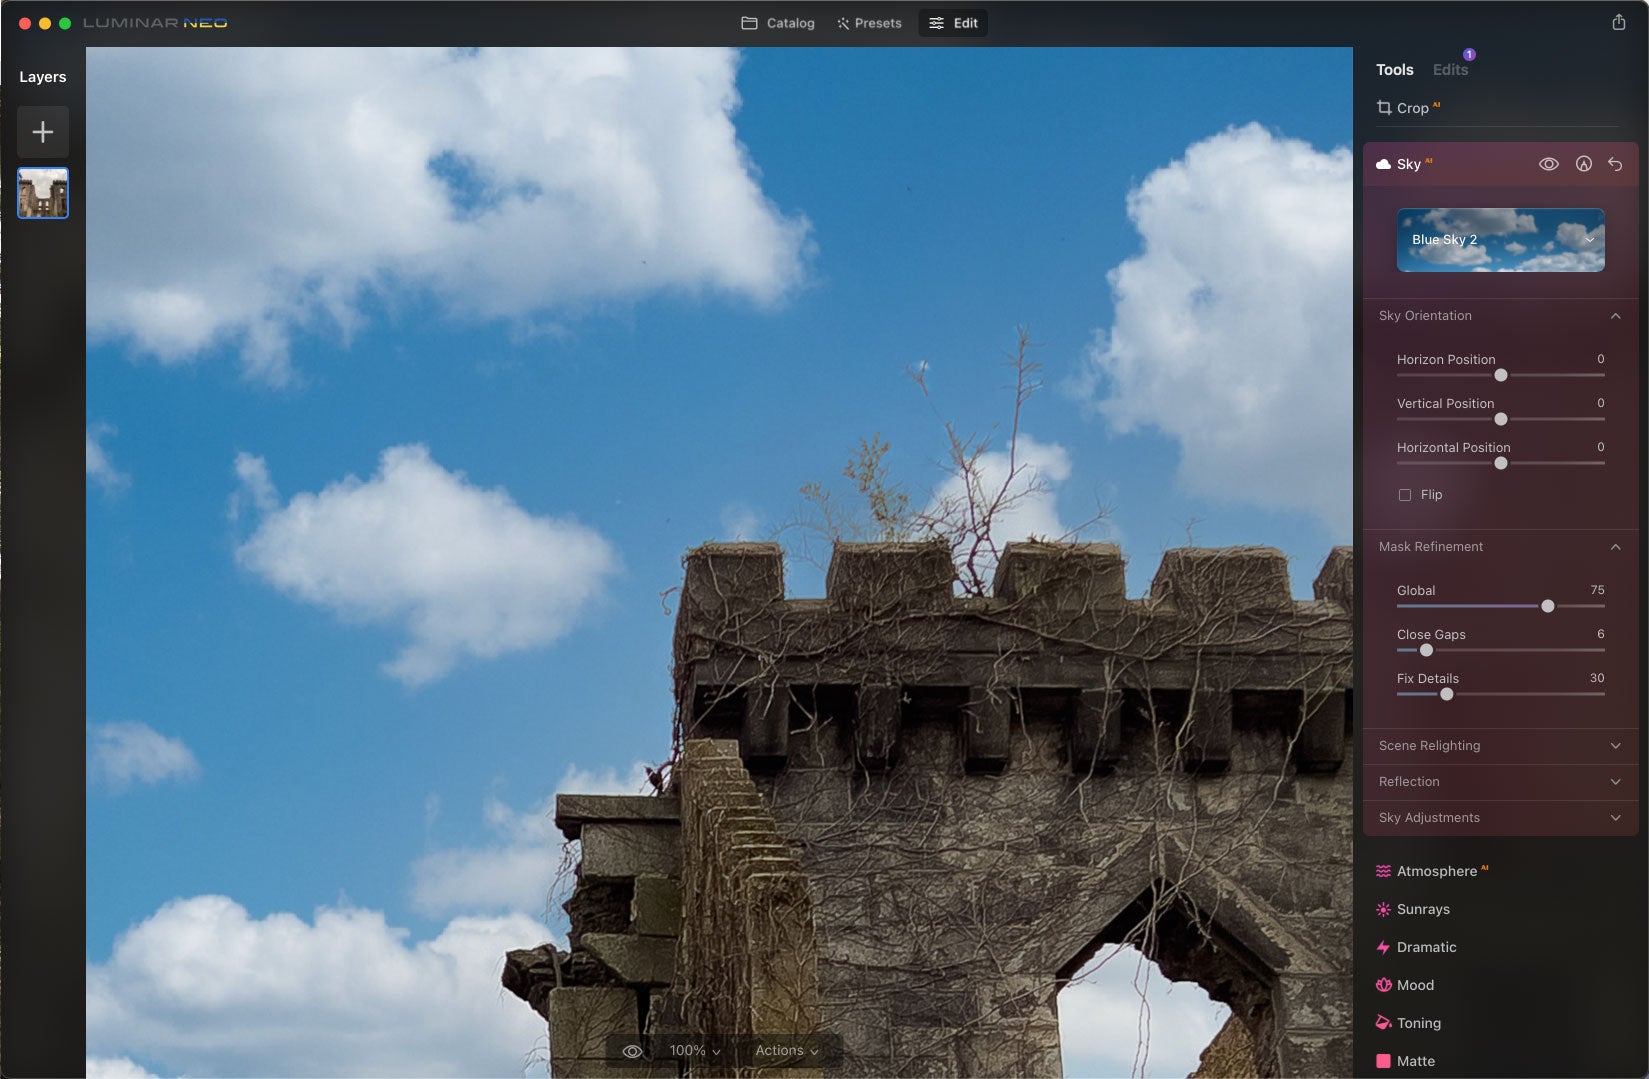Open the Toning tool
This screenshot has height=1079, width=1649.
tap(1418, 1023)
